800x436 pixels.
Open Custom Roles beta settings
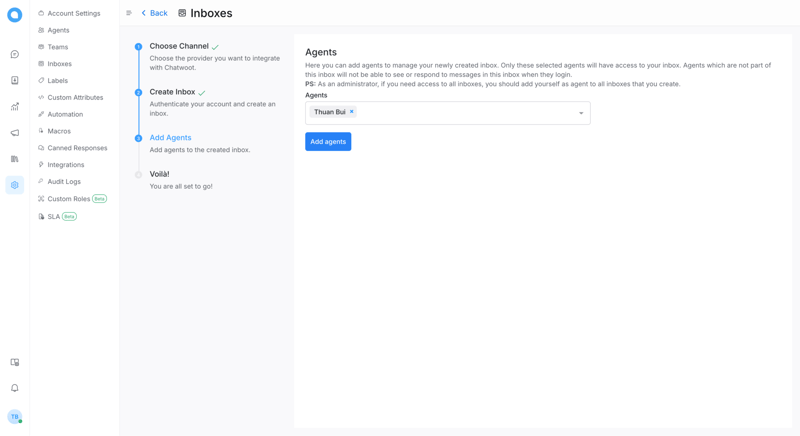click(x=69, y=199)
